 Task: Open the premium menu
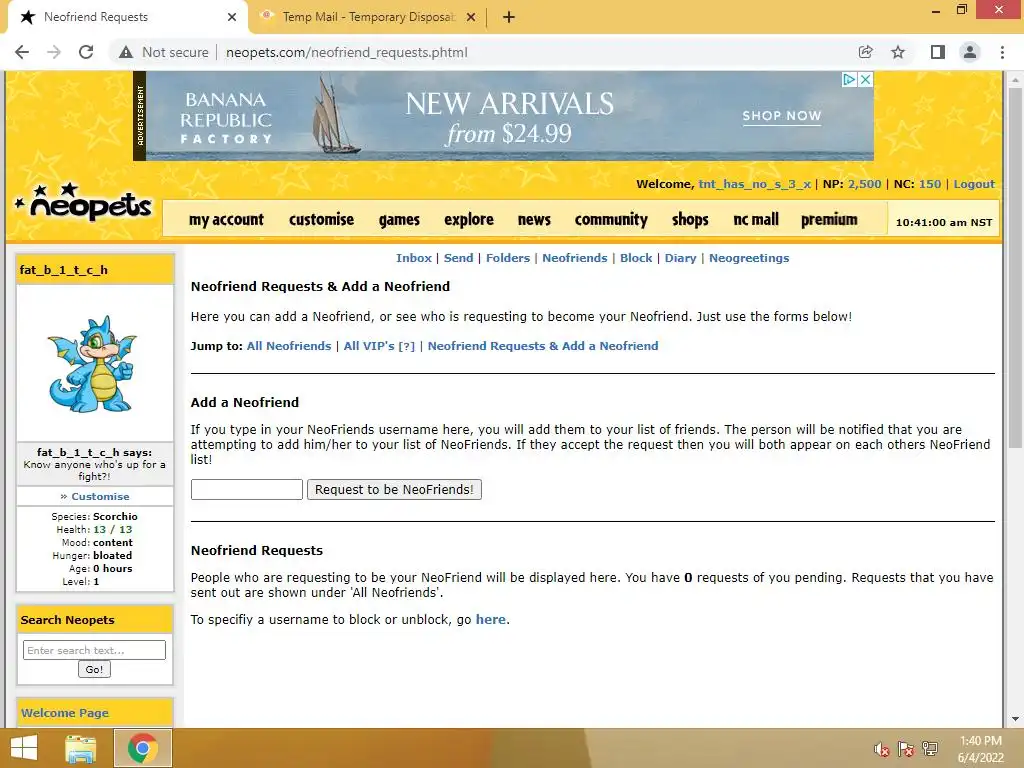[829, 219]
